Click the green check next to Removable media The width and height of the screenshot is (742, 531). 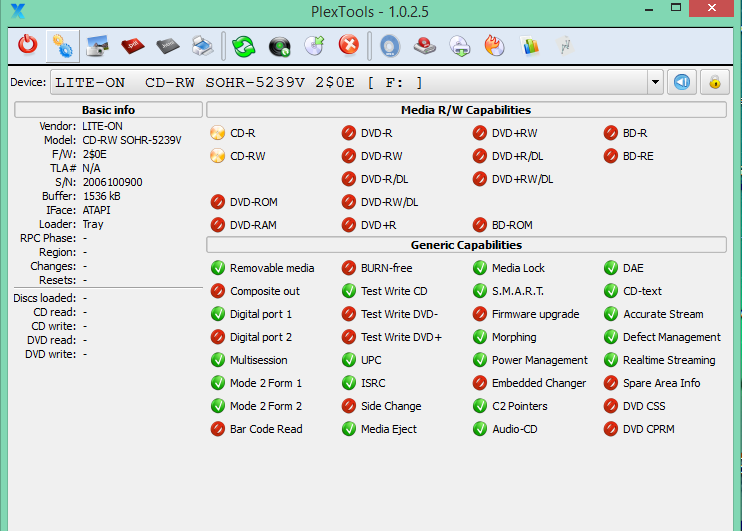coord(217,268)
